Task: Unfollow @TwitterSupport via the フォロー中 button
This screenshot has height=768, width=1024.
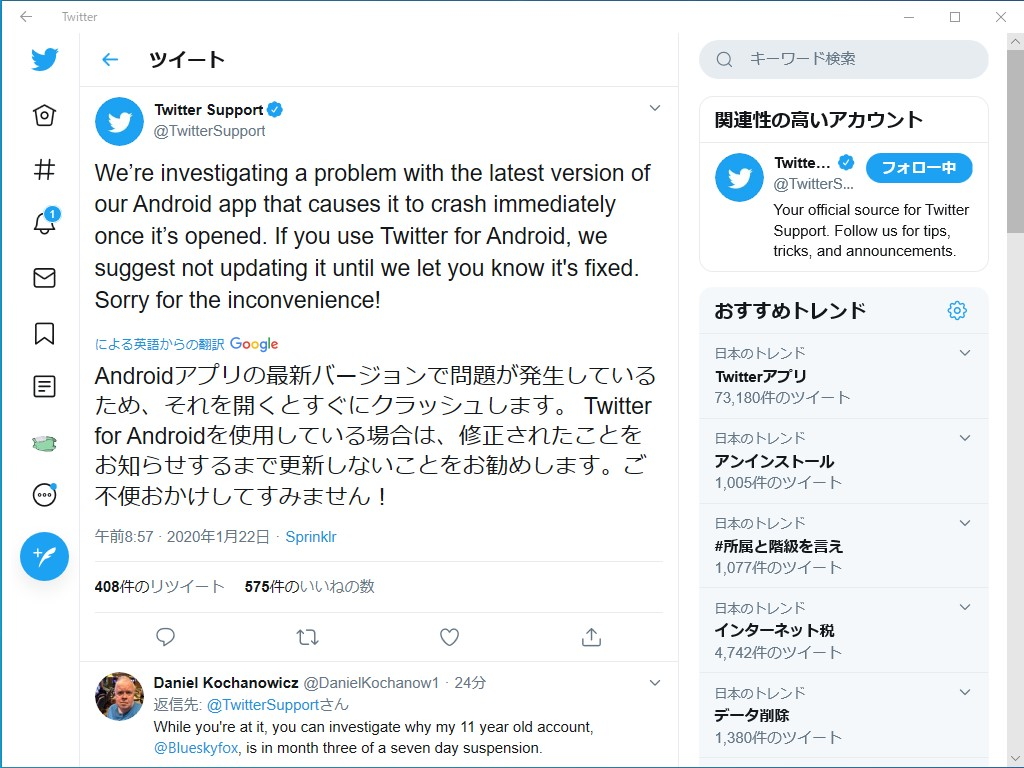Action: click(918, 168)
